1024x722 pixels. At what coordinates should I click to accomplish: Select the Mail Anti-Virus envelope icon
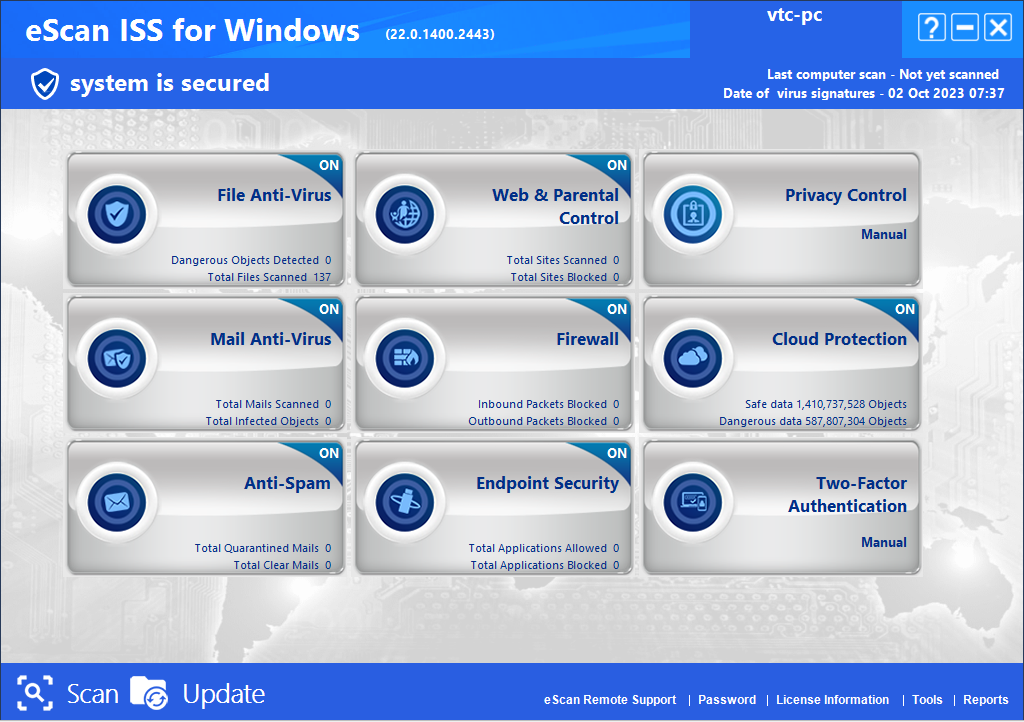tap(117, 357)
